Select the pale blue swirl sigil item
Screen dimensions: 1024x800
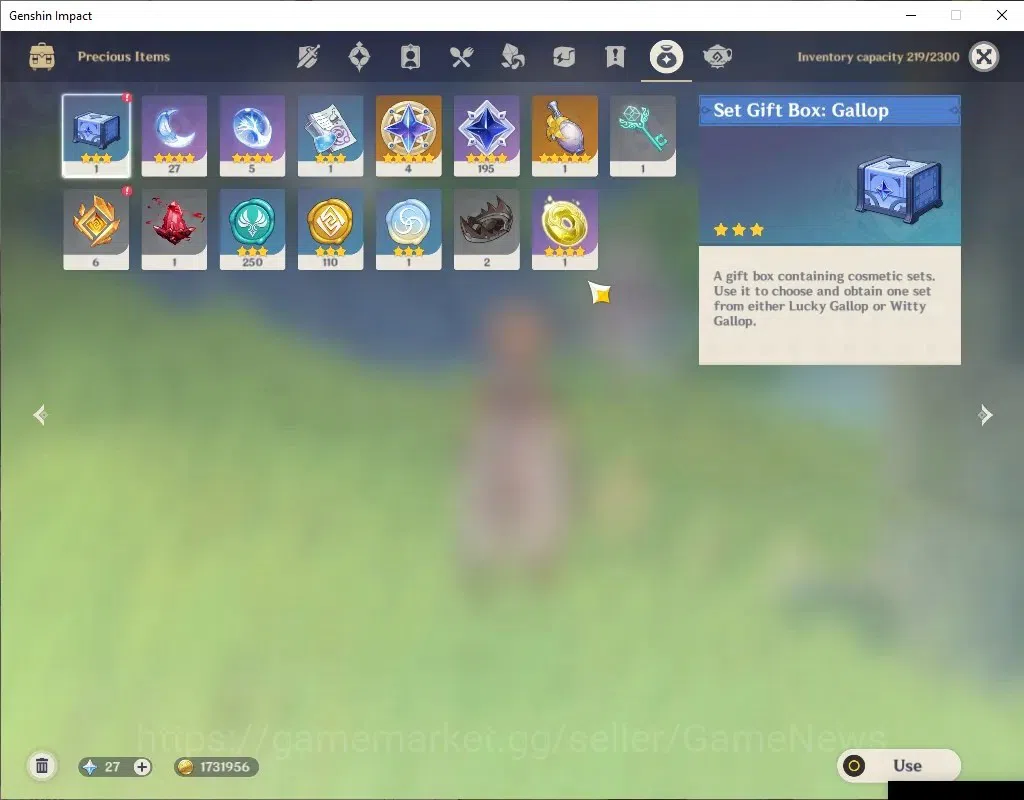pos(408,229)
